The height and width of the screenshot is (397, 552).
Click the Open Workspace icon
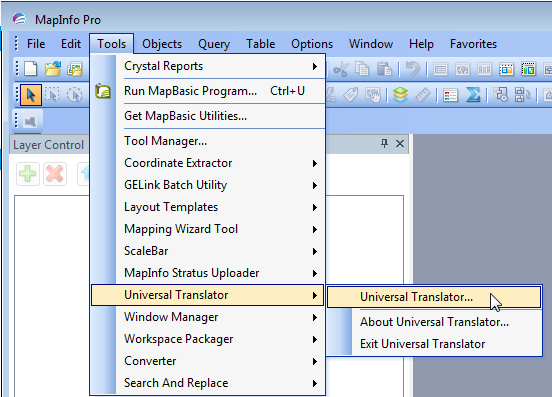pos(75,69)
